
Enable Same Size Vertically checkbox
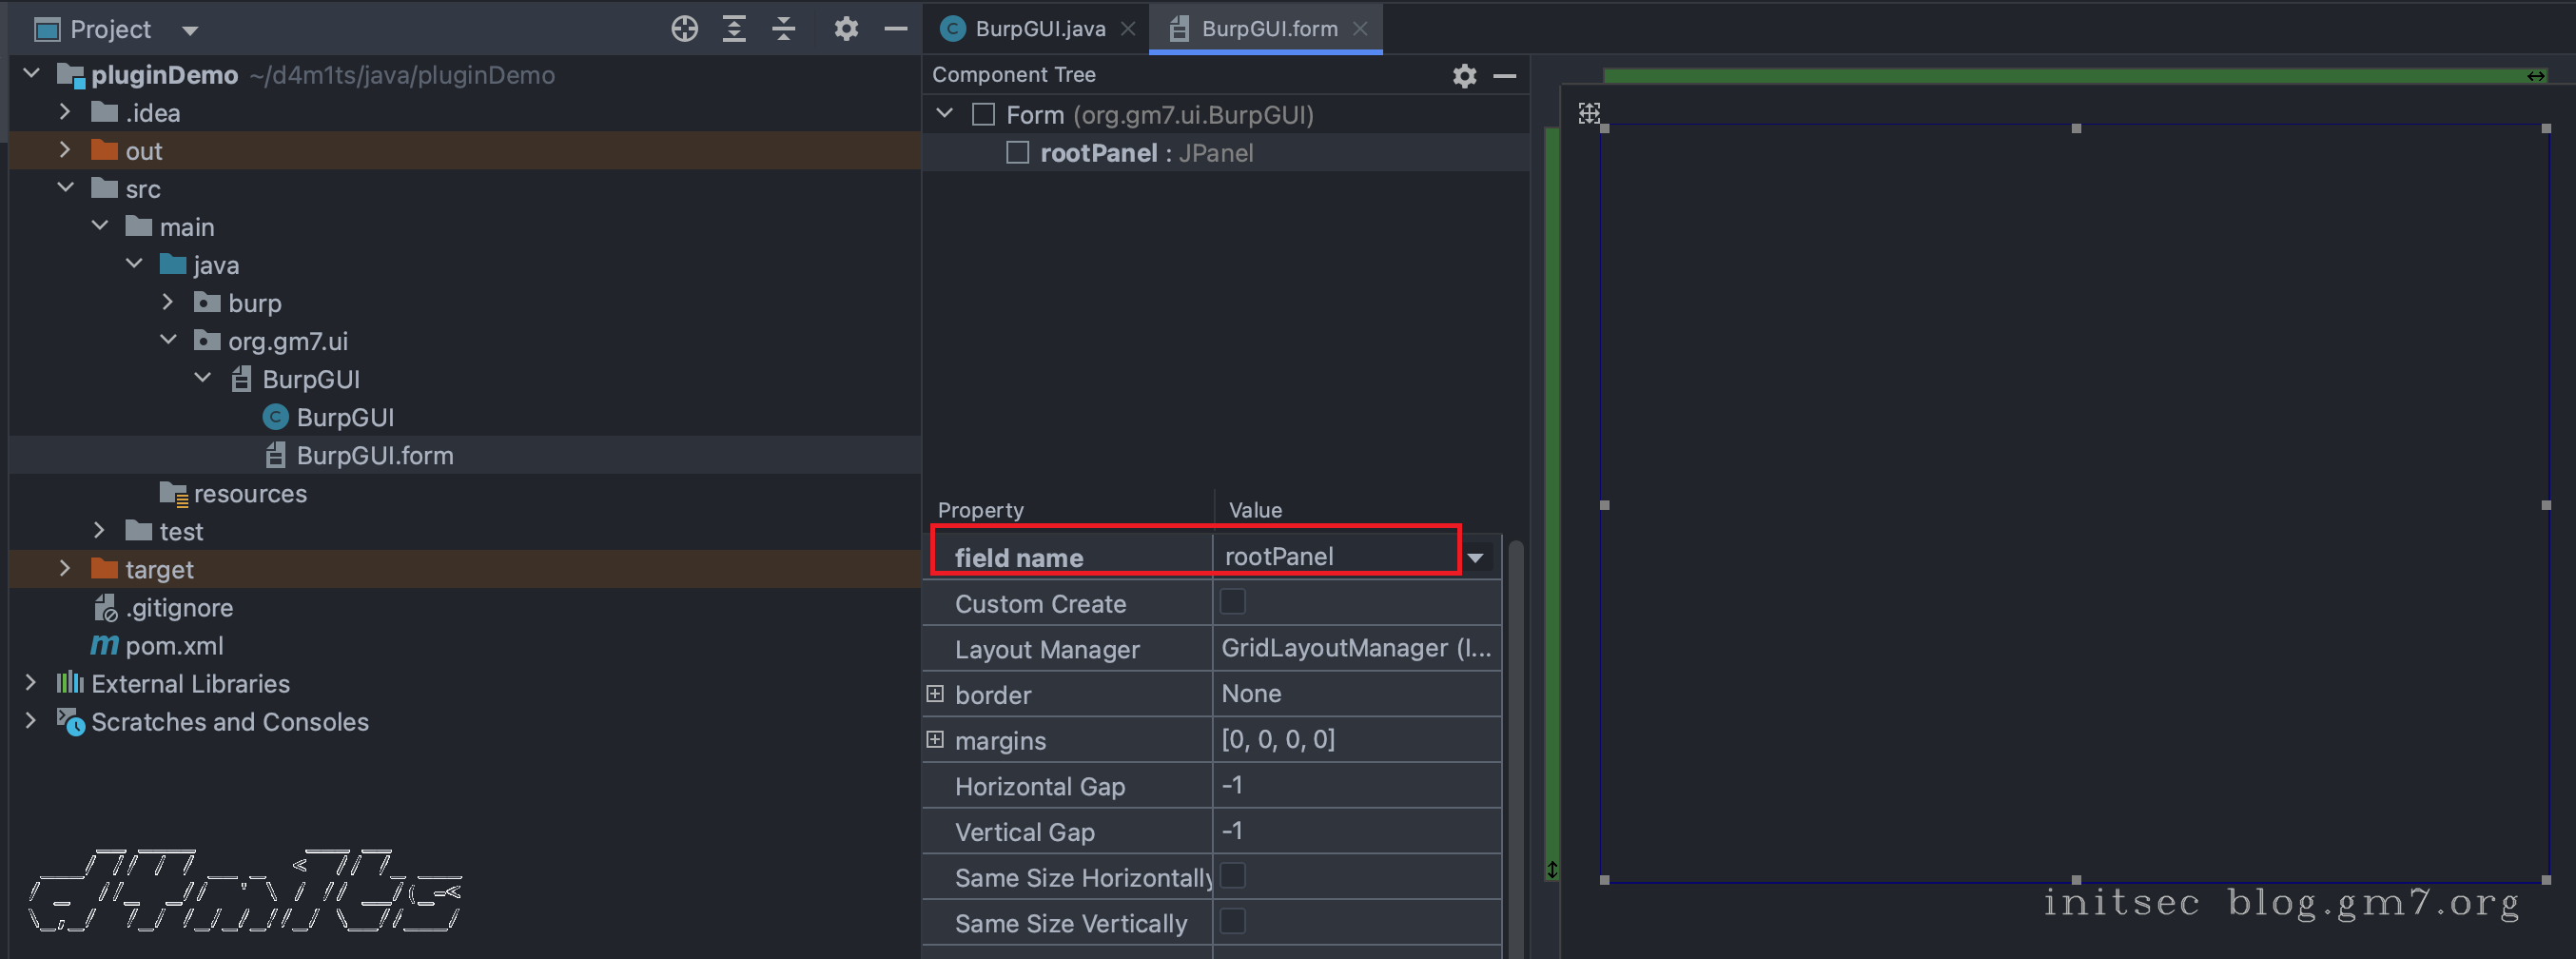pos(1233,921)
